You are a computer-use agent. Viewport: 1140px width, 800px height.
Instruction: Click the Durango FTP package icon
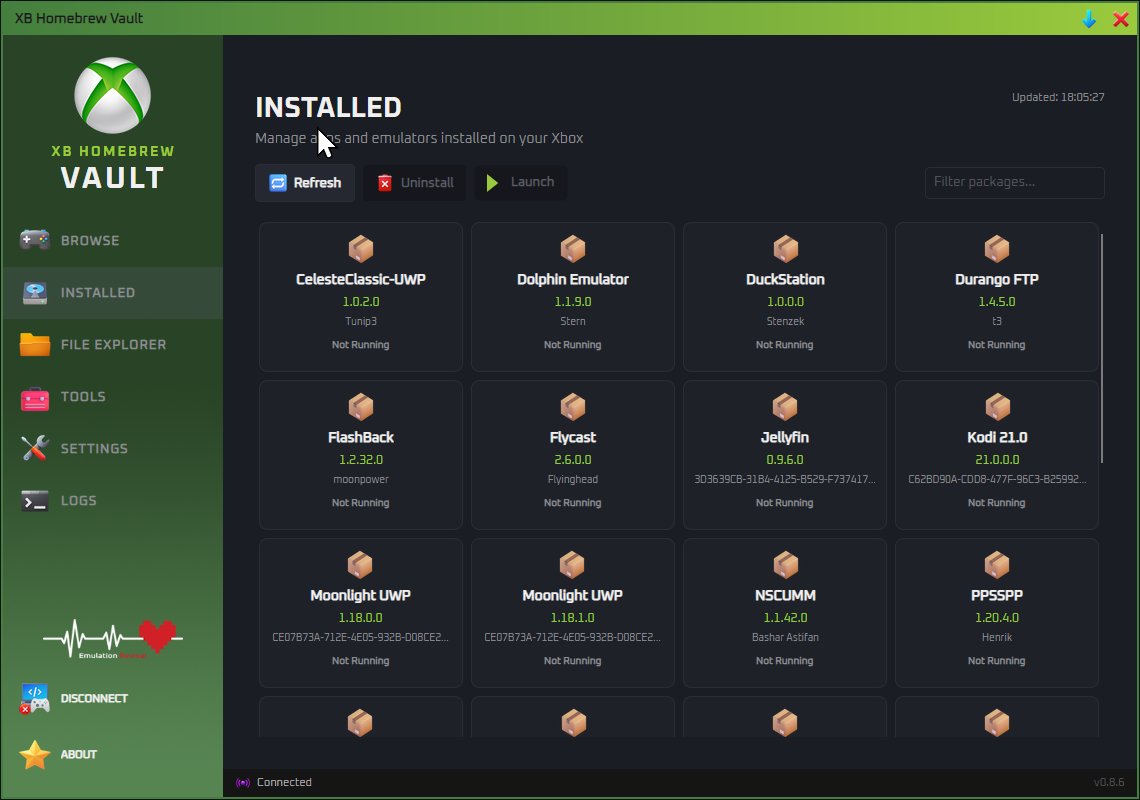pyautogui.click(x=997, y=249)
